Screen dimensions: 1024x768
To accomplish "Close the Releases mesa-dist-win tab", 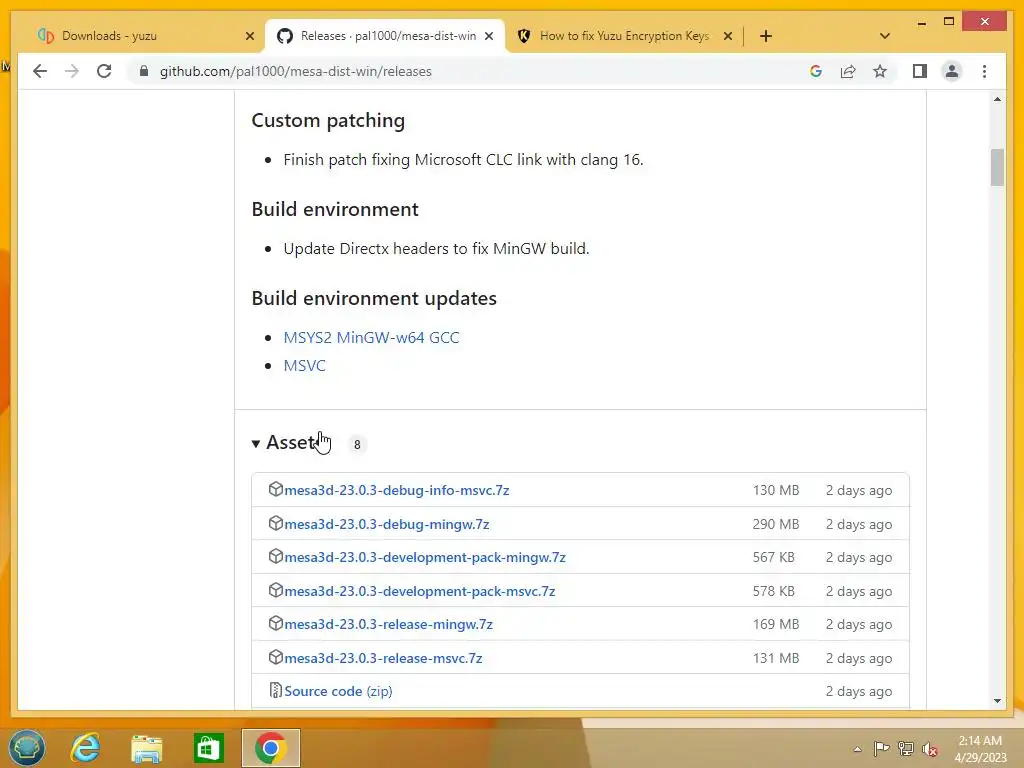I will [488, 36].
